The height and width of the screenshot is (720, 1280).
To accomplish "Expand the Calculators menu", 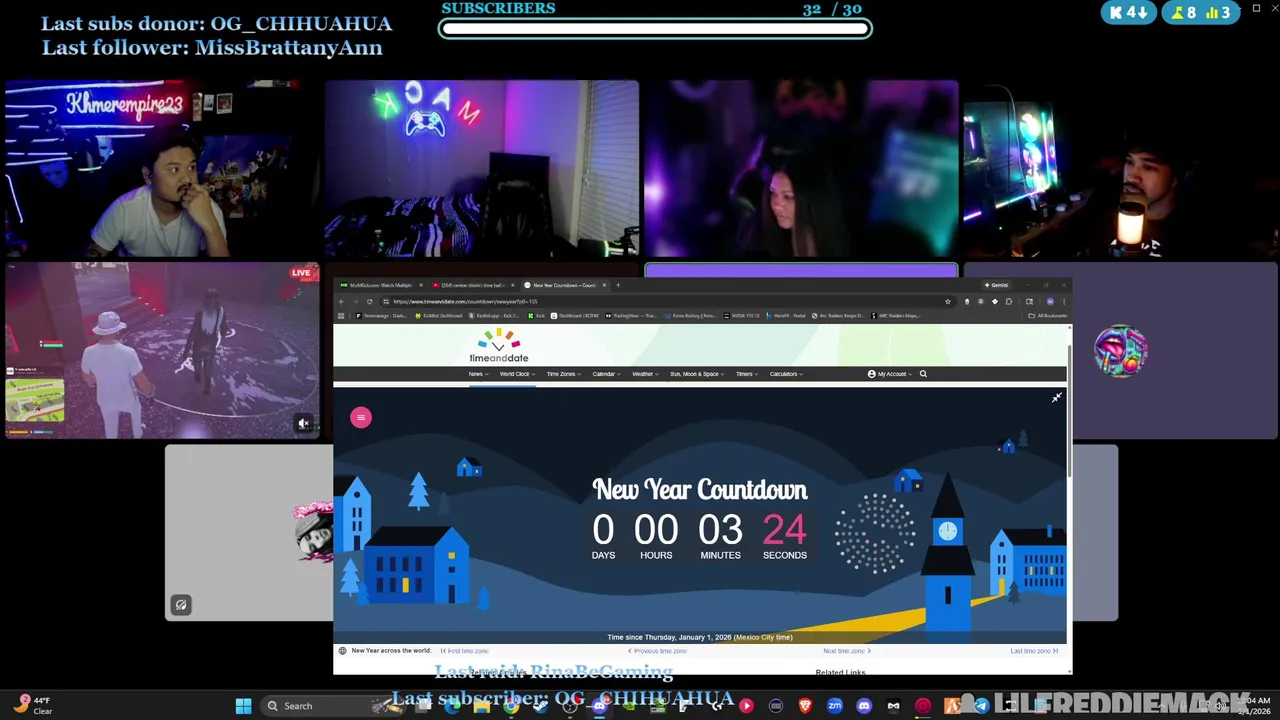I will coord(786,374).
